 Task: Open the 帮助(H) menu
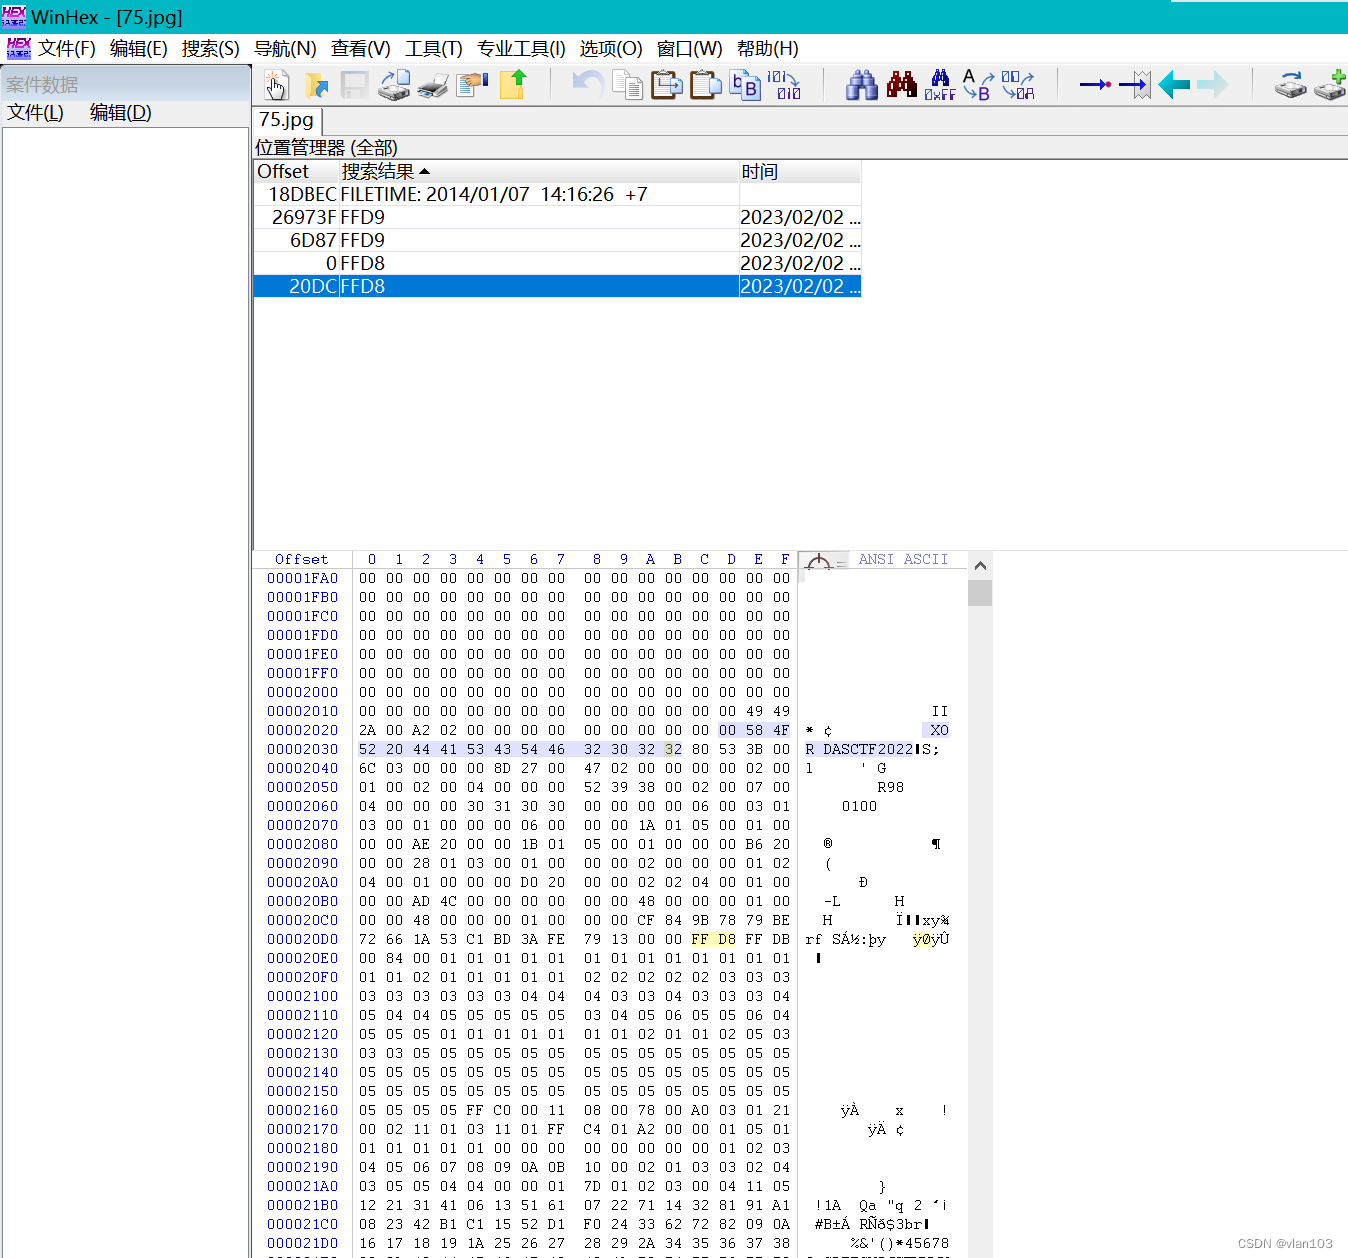pyautogui.click(x=768, y=49)
